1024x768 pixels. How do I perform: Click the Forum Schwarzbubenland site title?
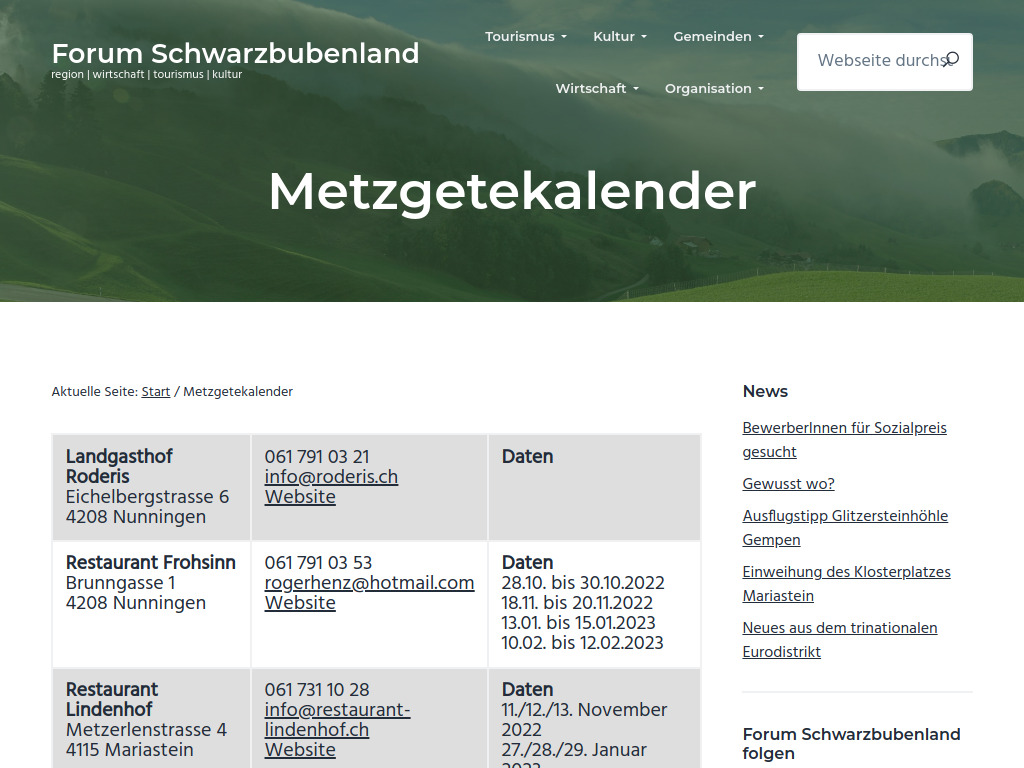(x=236, y=54)
